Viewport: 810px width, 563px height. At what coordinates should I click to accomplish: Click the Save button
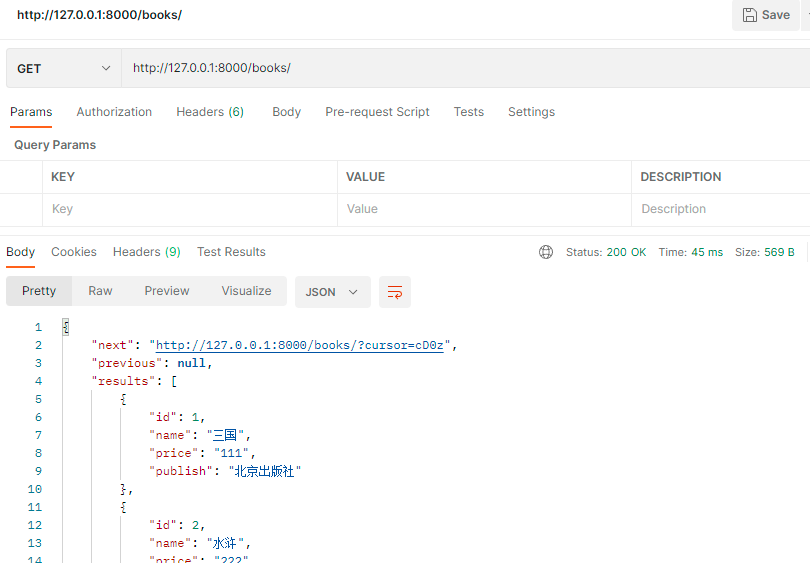point(766,15)
